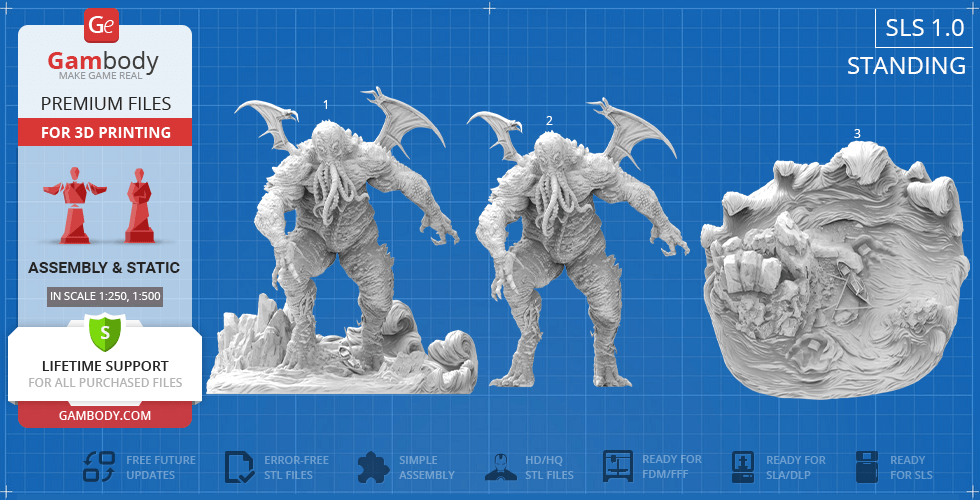Click the SLS printer icon
This screenshot has width=980, height=500.
tap(868, 467)
